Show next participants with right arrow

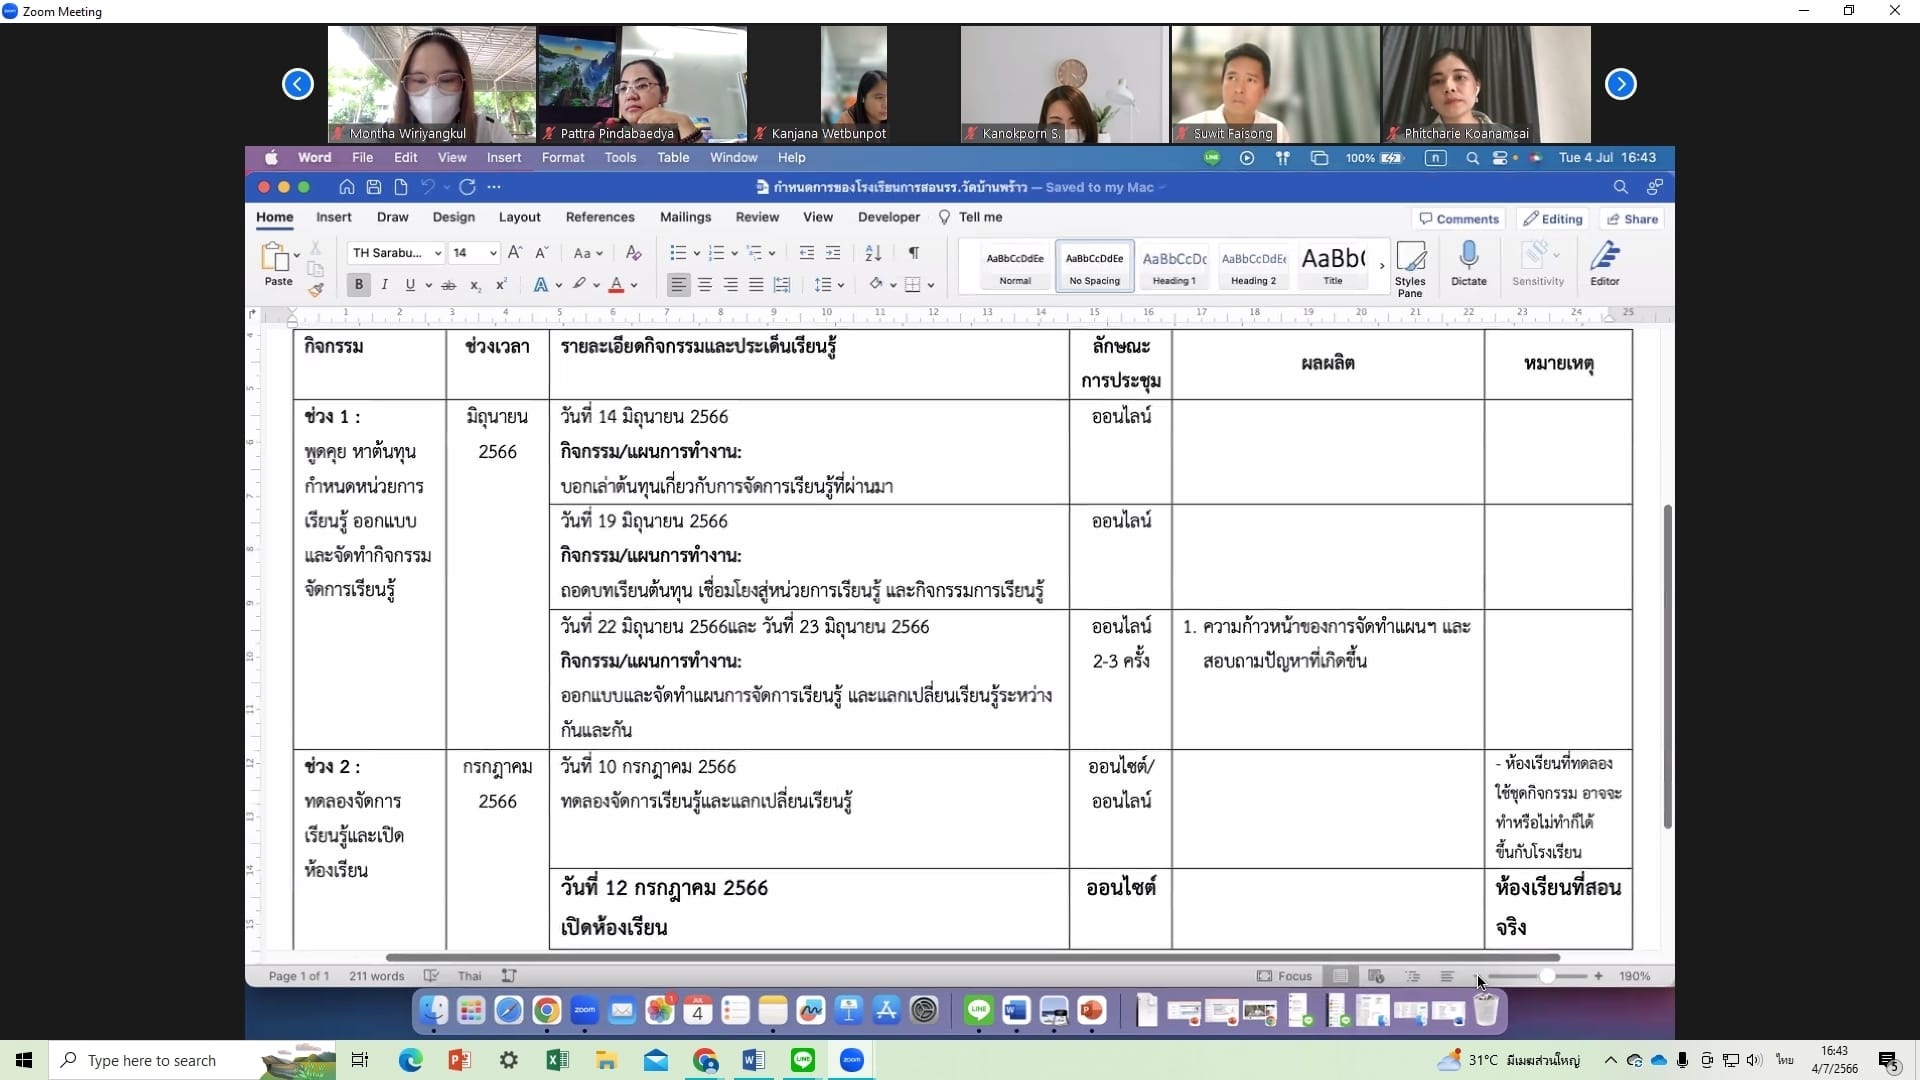point(1620,85)
